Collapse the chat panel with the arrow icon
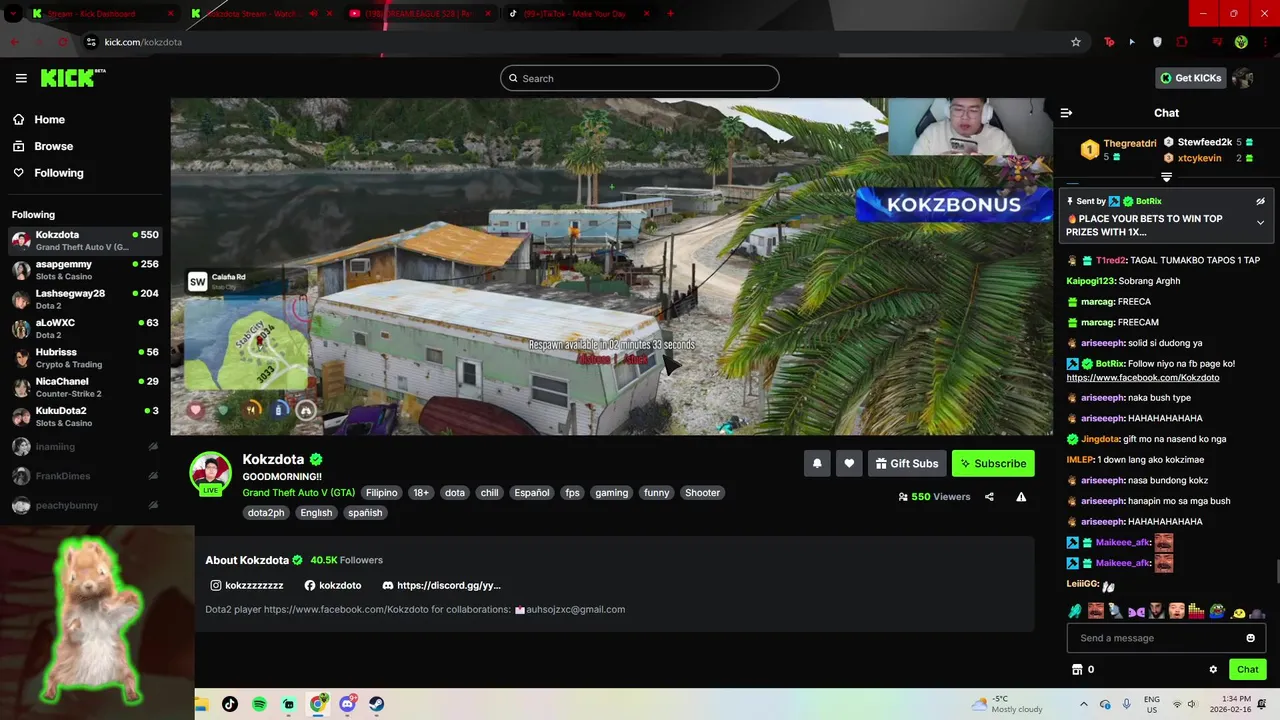Image resolution: width=1280 pixels, height=720 pixels. point(1066,113)
